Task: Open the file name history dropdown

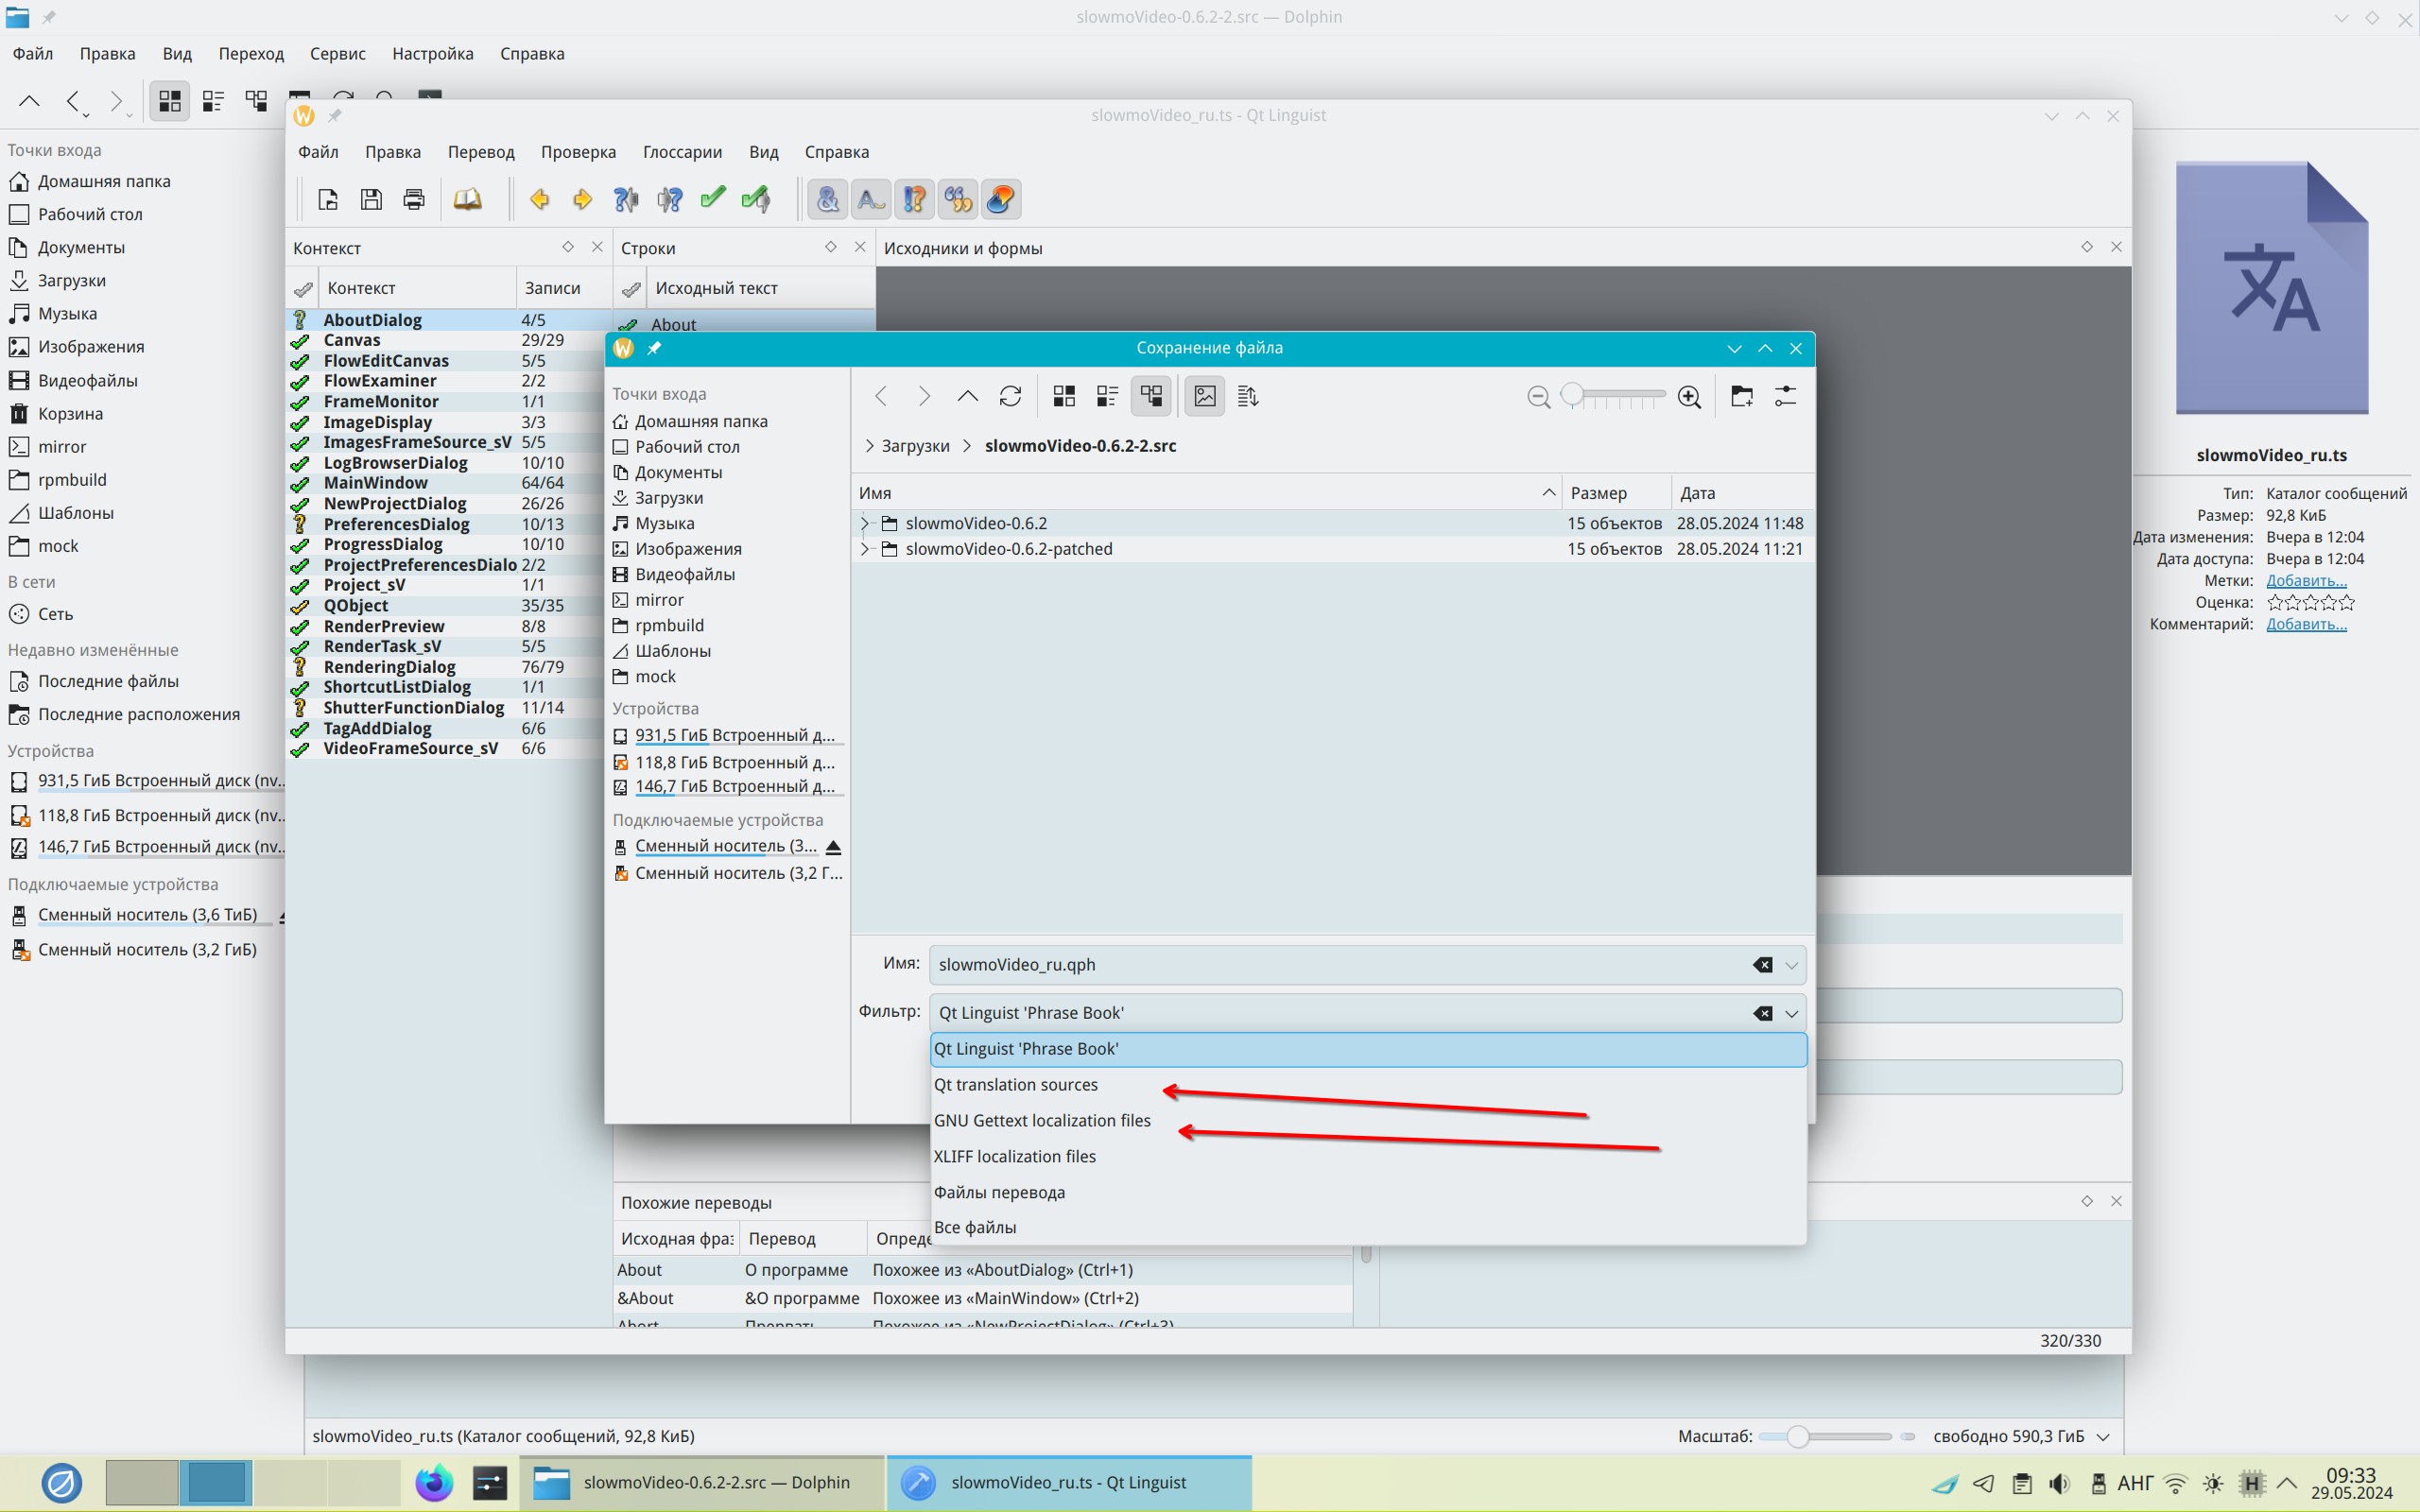Action: tap(1791, 965)
